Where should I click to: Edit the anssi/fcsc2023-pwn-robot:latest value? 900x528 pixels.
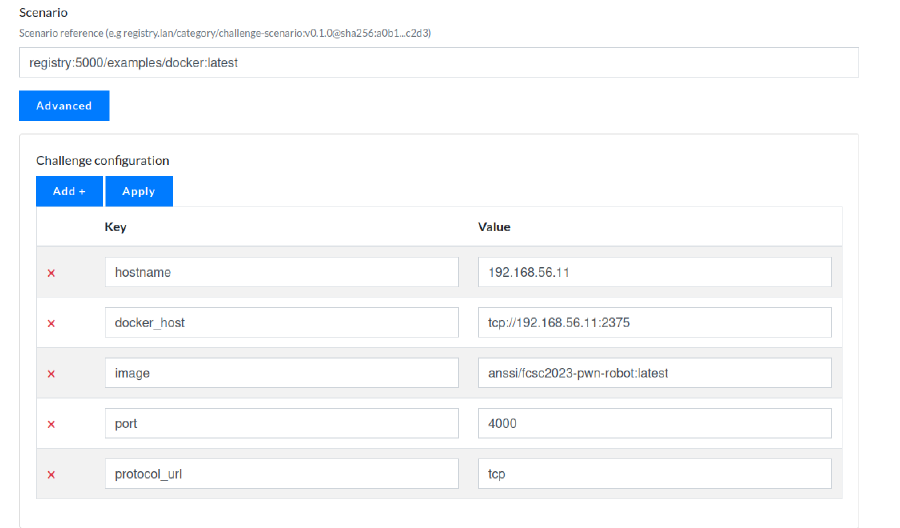(654, 373)
